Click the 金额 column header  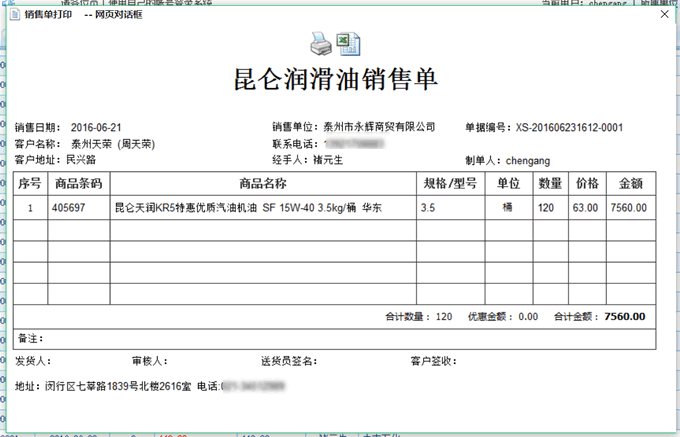(x=631, y=184)
